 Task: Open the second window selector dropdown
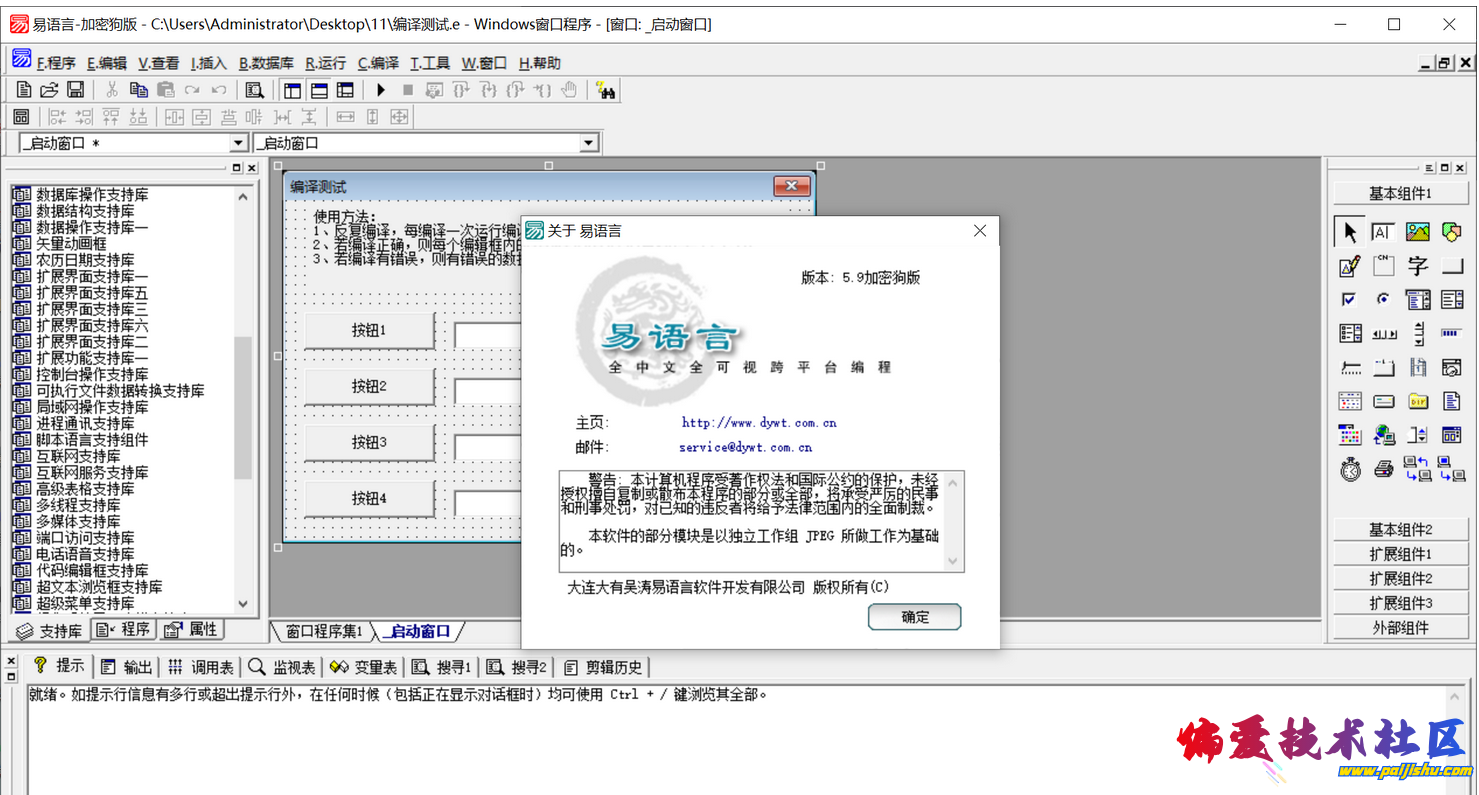(x=589, y=142)
